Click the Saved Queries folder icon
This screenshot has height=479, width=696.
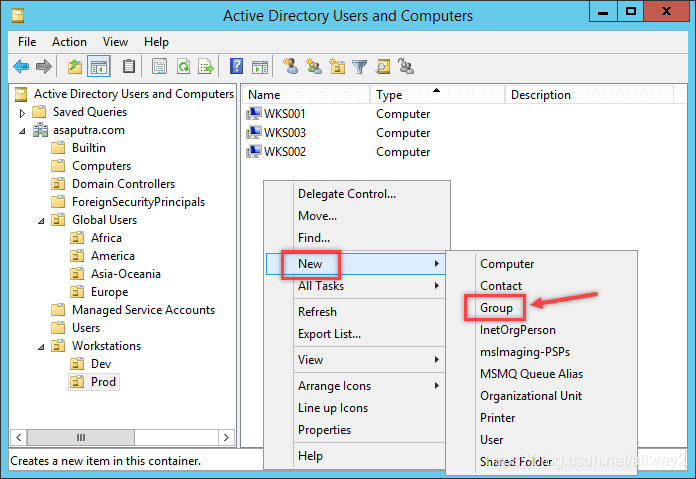pos(40,112)
